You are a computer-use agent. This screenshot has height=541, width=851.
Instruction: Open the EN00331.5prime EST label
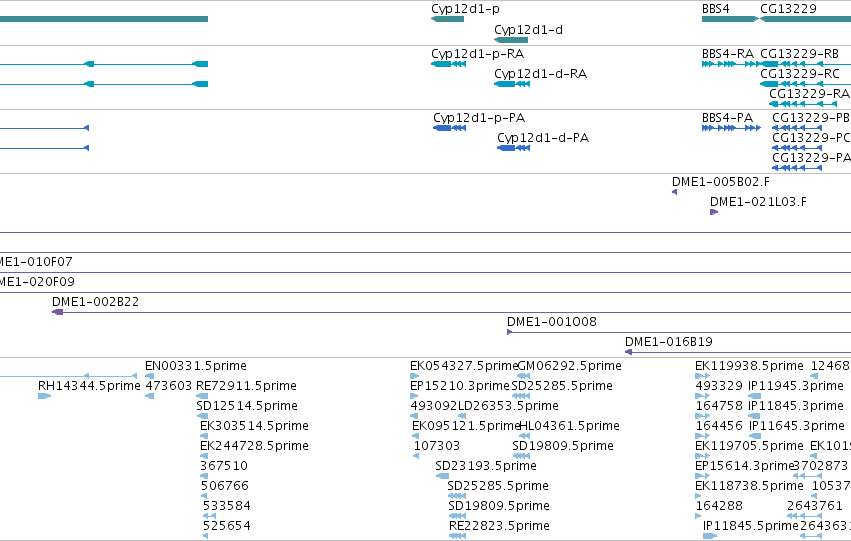196,366
